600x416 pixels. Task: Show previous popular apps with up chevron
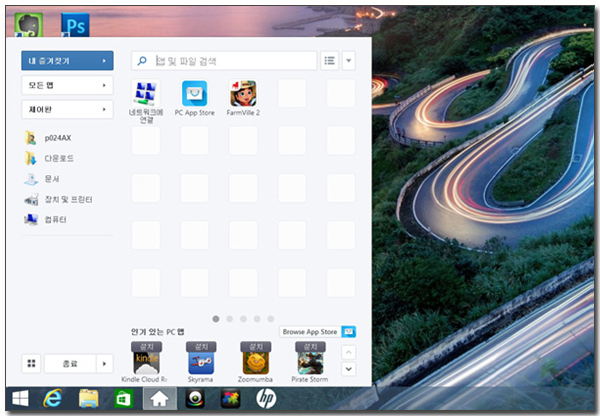[349, 352]
